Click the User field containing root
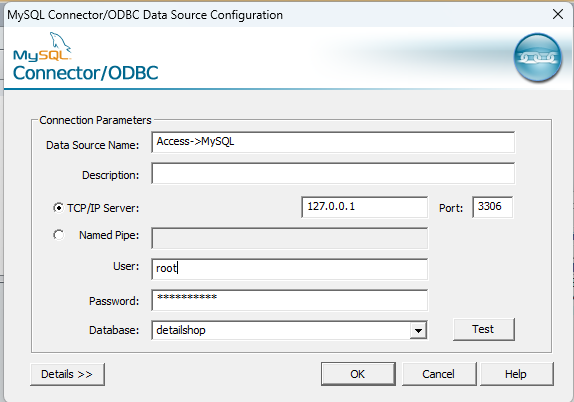 click(x=289, y=269)
